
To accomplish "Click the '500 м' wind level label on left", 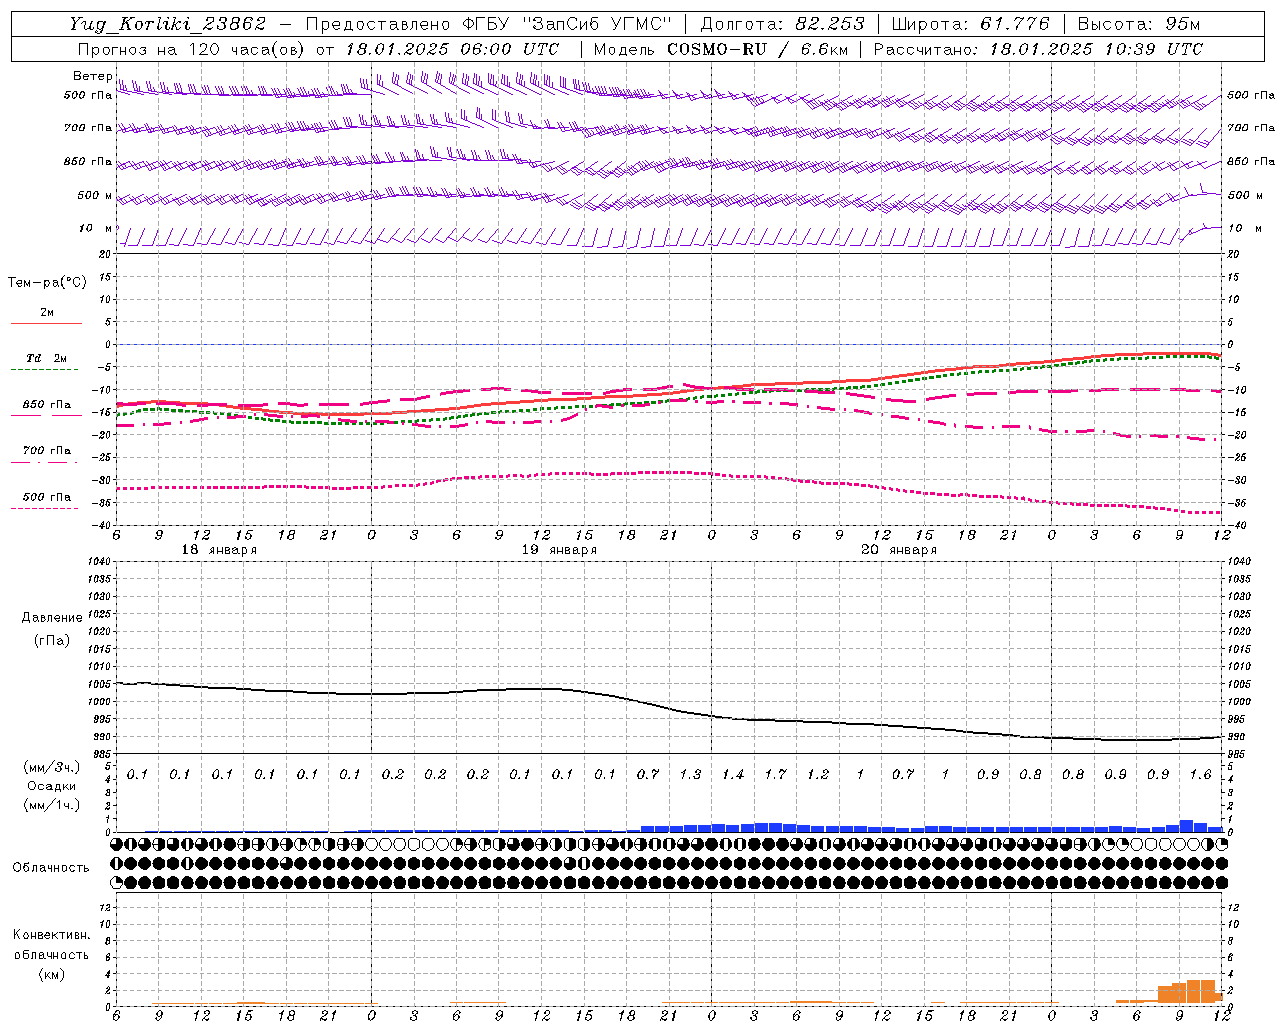I will 95,195.
